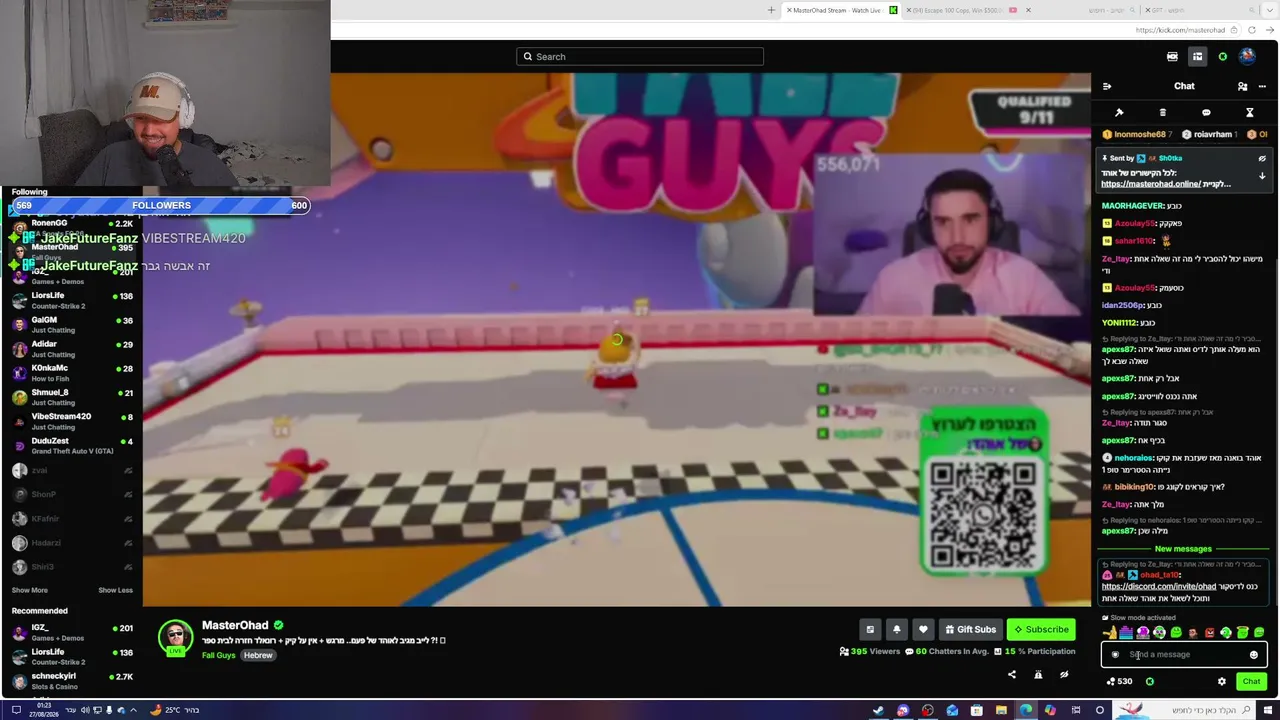Focus the Search box at the top
Image resolution: width=1280 pixels, height=720 pixels.
coord(640,57)
